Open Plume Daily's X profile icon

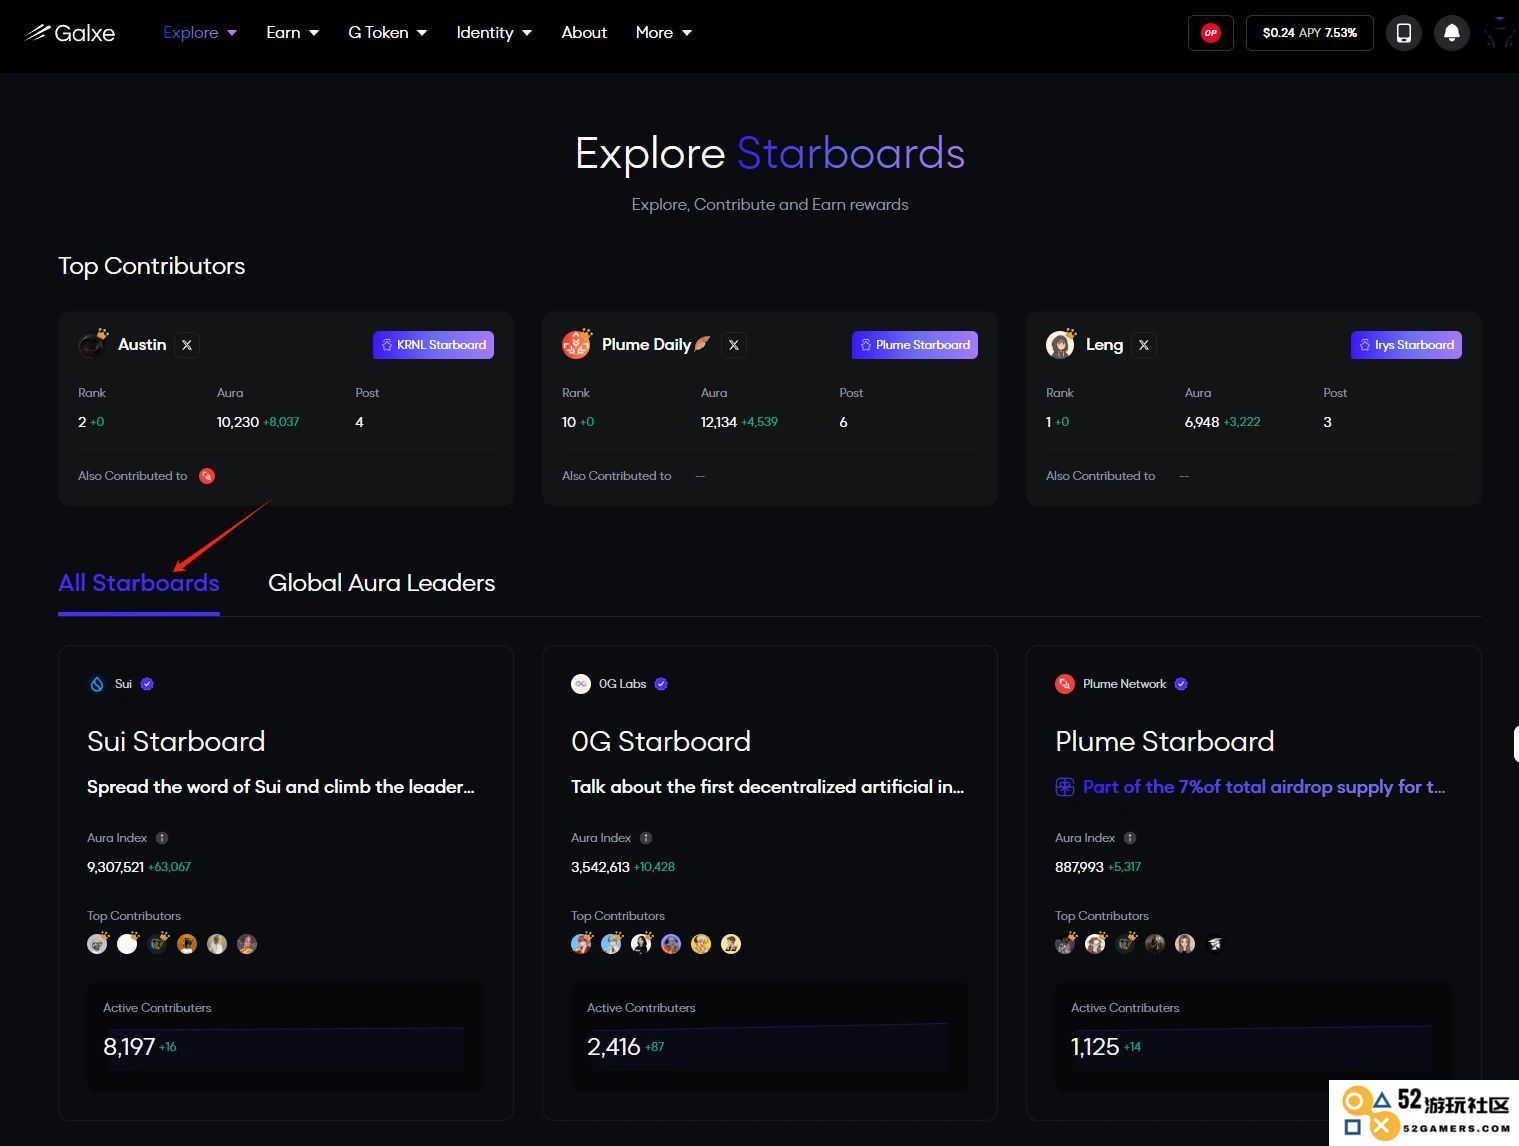click(x=734, y=345)
